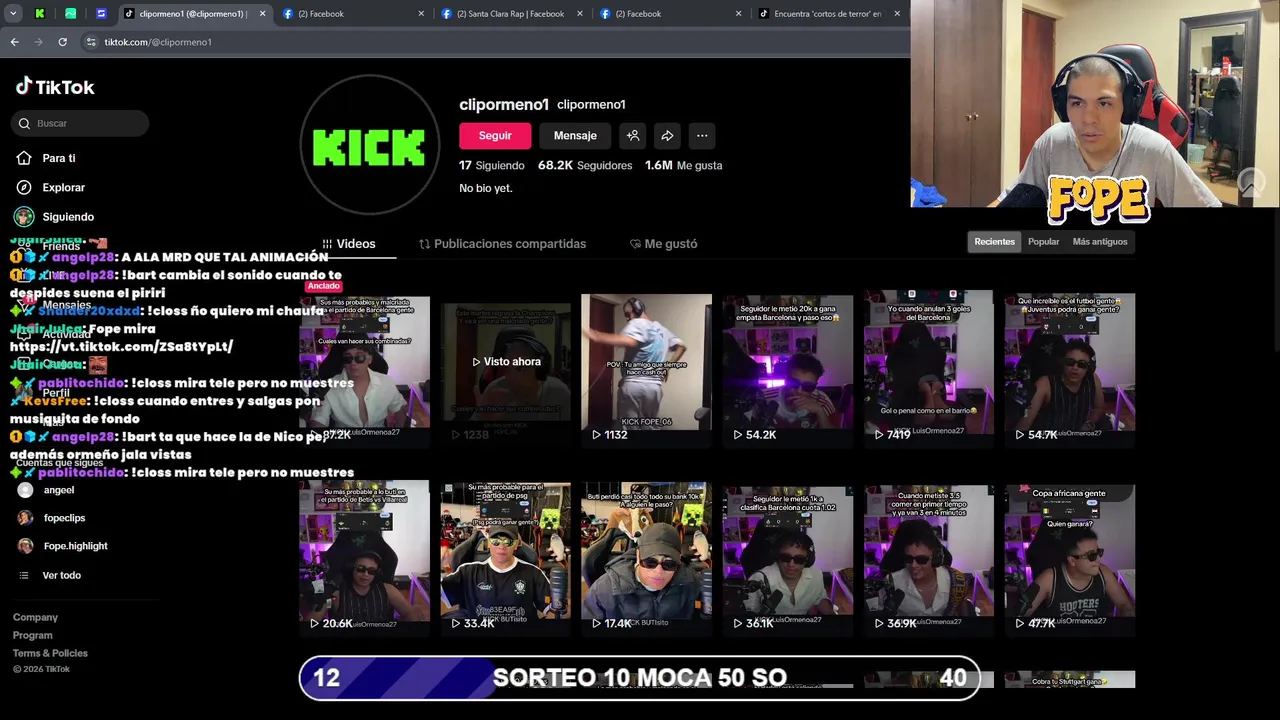Viewport: 1280px width, 720px height.
Task: Open the video with 20.6K views
Action: (x=364, y=558)
